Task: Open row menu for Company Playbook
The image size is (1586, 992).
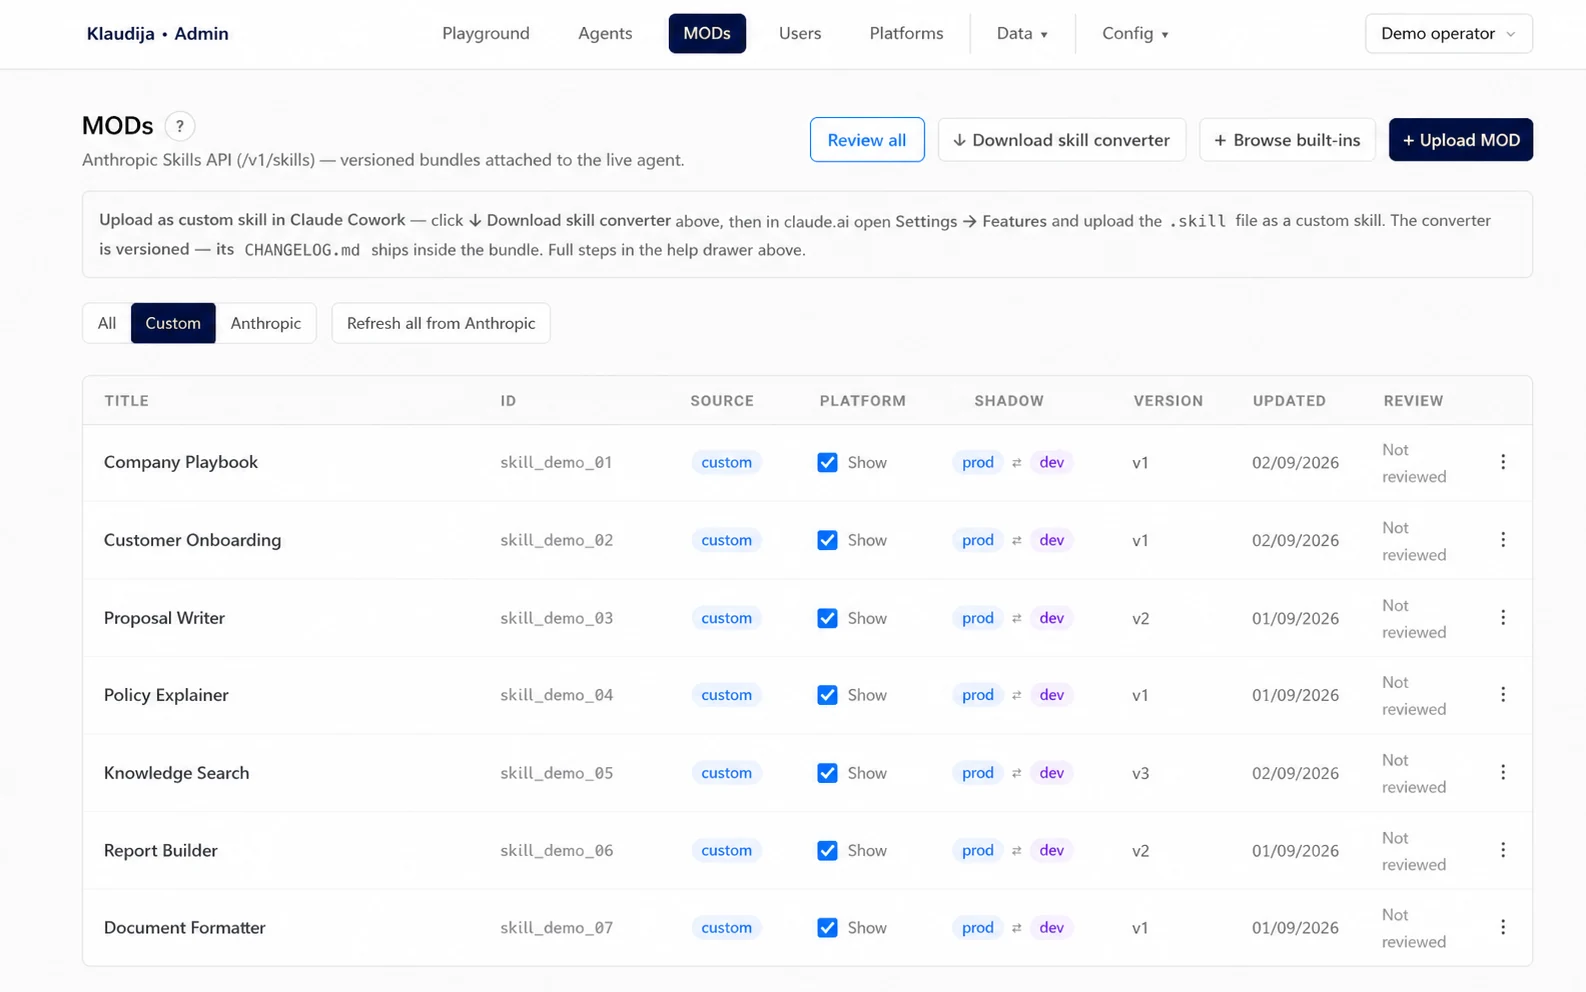Action: pos(1502,462)
